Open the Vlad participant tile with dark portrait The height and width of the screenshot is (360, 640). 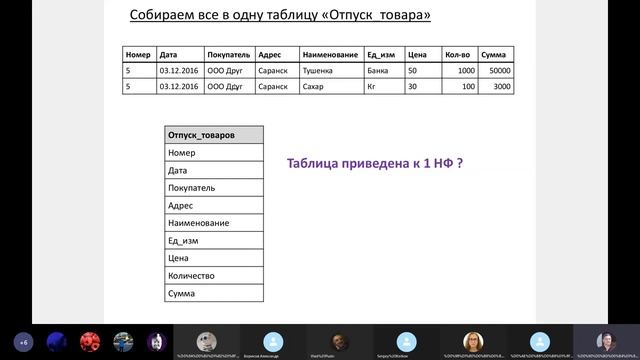pos(340,342)
